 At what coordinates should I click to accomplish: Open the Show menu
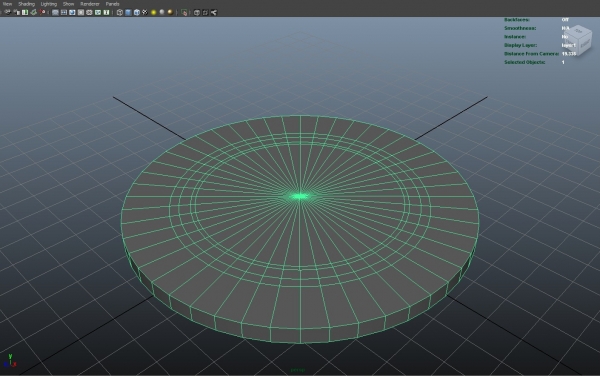[68, 4]
